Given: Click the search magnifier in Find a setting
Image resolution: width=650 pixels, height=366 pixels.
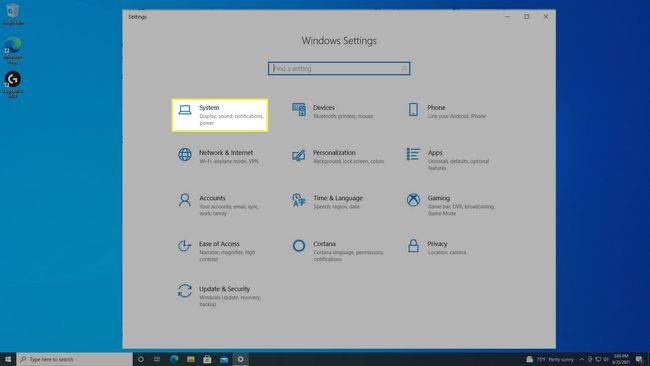Looking at the screenshot, I should coord(404,68).
